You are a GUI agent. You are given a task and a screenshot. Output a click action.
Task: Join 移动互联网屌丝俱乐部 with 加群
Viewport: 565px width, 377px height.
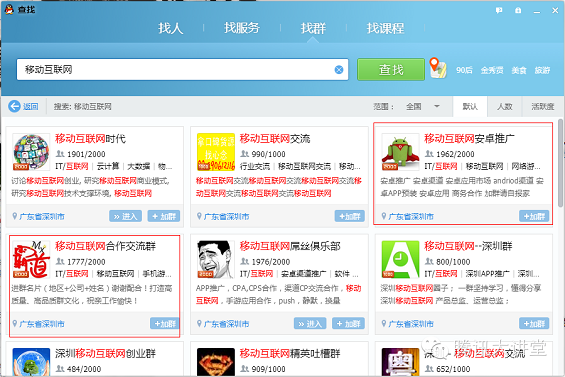click(348, 324)
